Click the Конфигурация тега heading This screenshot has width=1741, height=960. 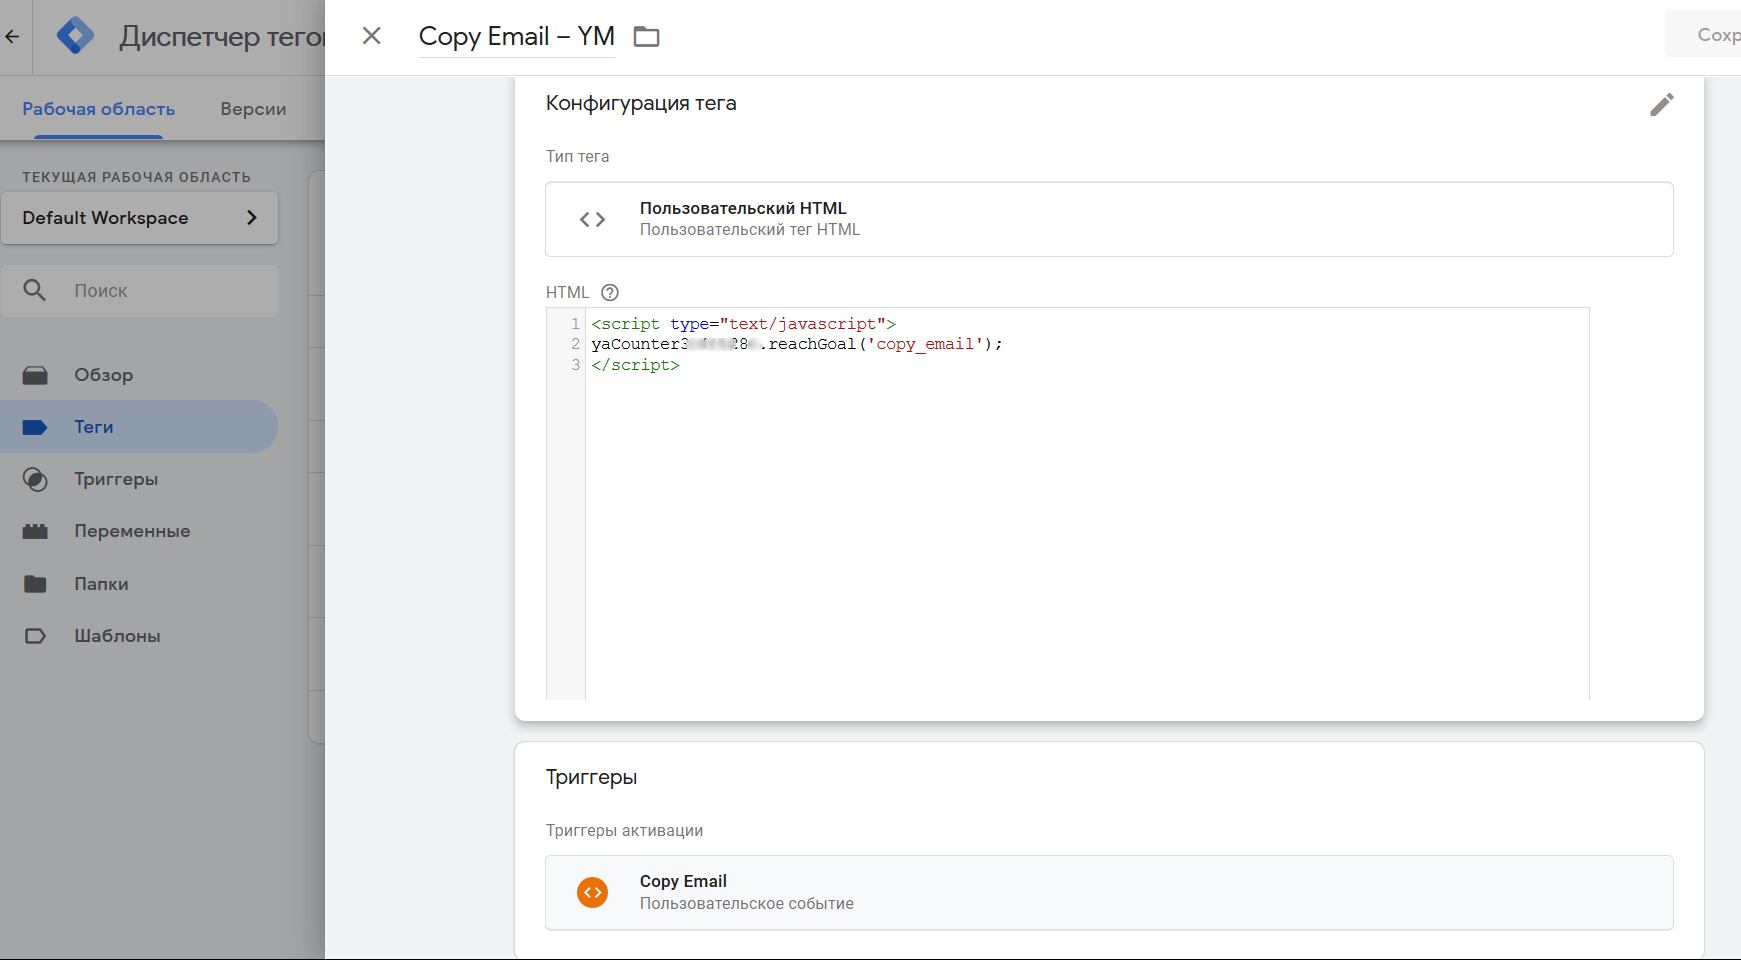click(641, 103)
